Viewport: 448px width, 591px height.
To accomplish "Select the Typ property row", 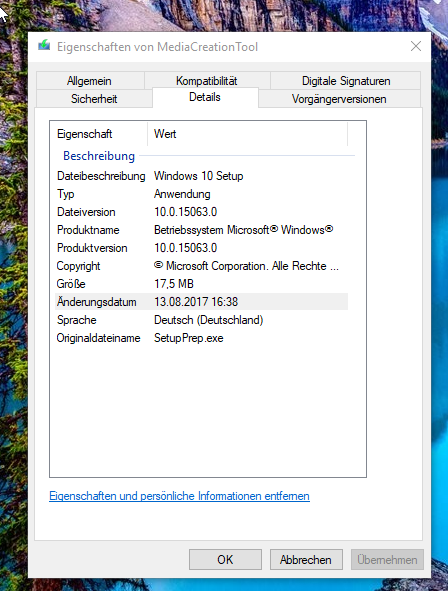I will [202, 194].
